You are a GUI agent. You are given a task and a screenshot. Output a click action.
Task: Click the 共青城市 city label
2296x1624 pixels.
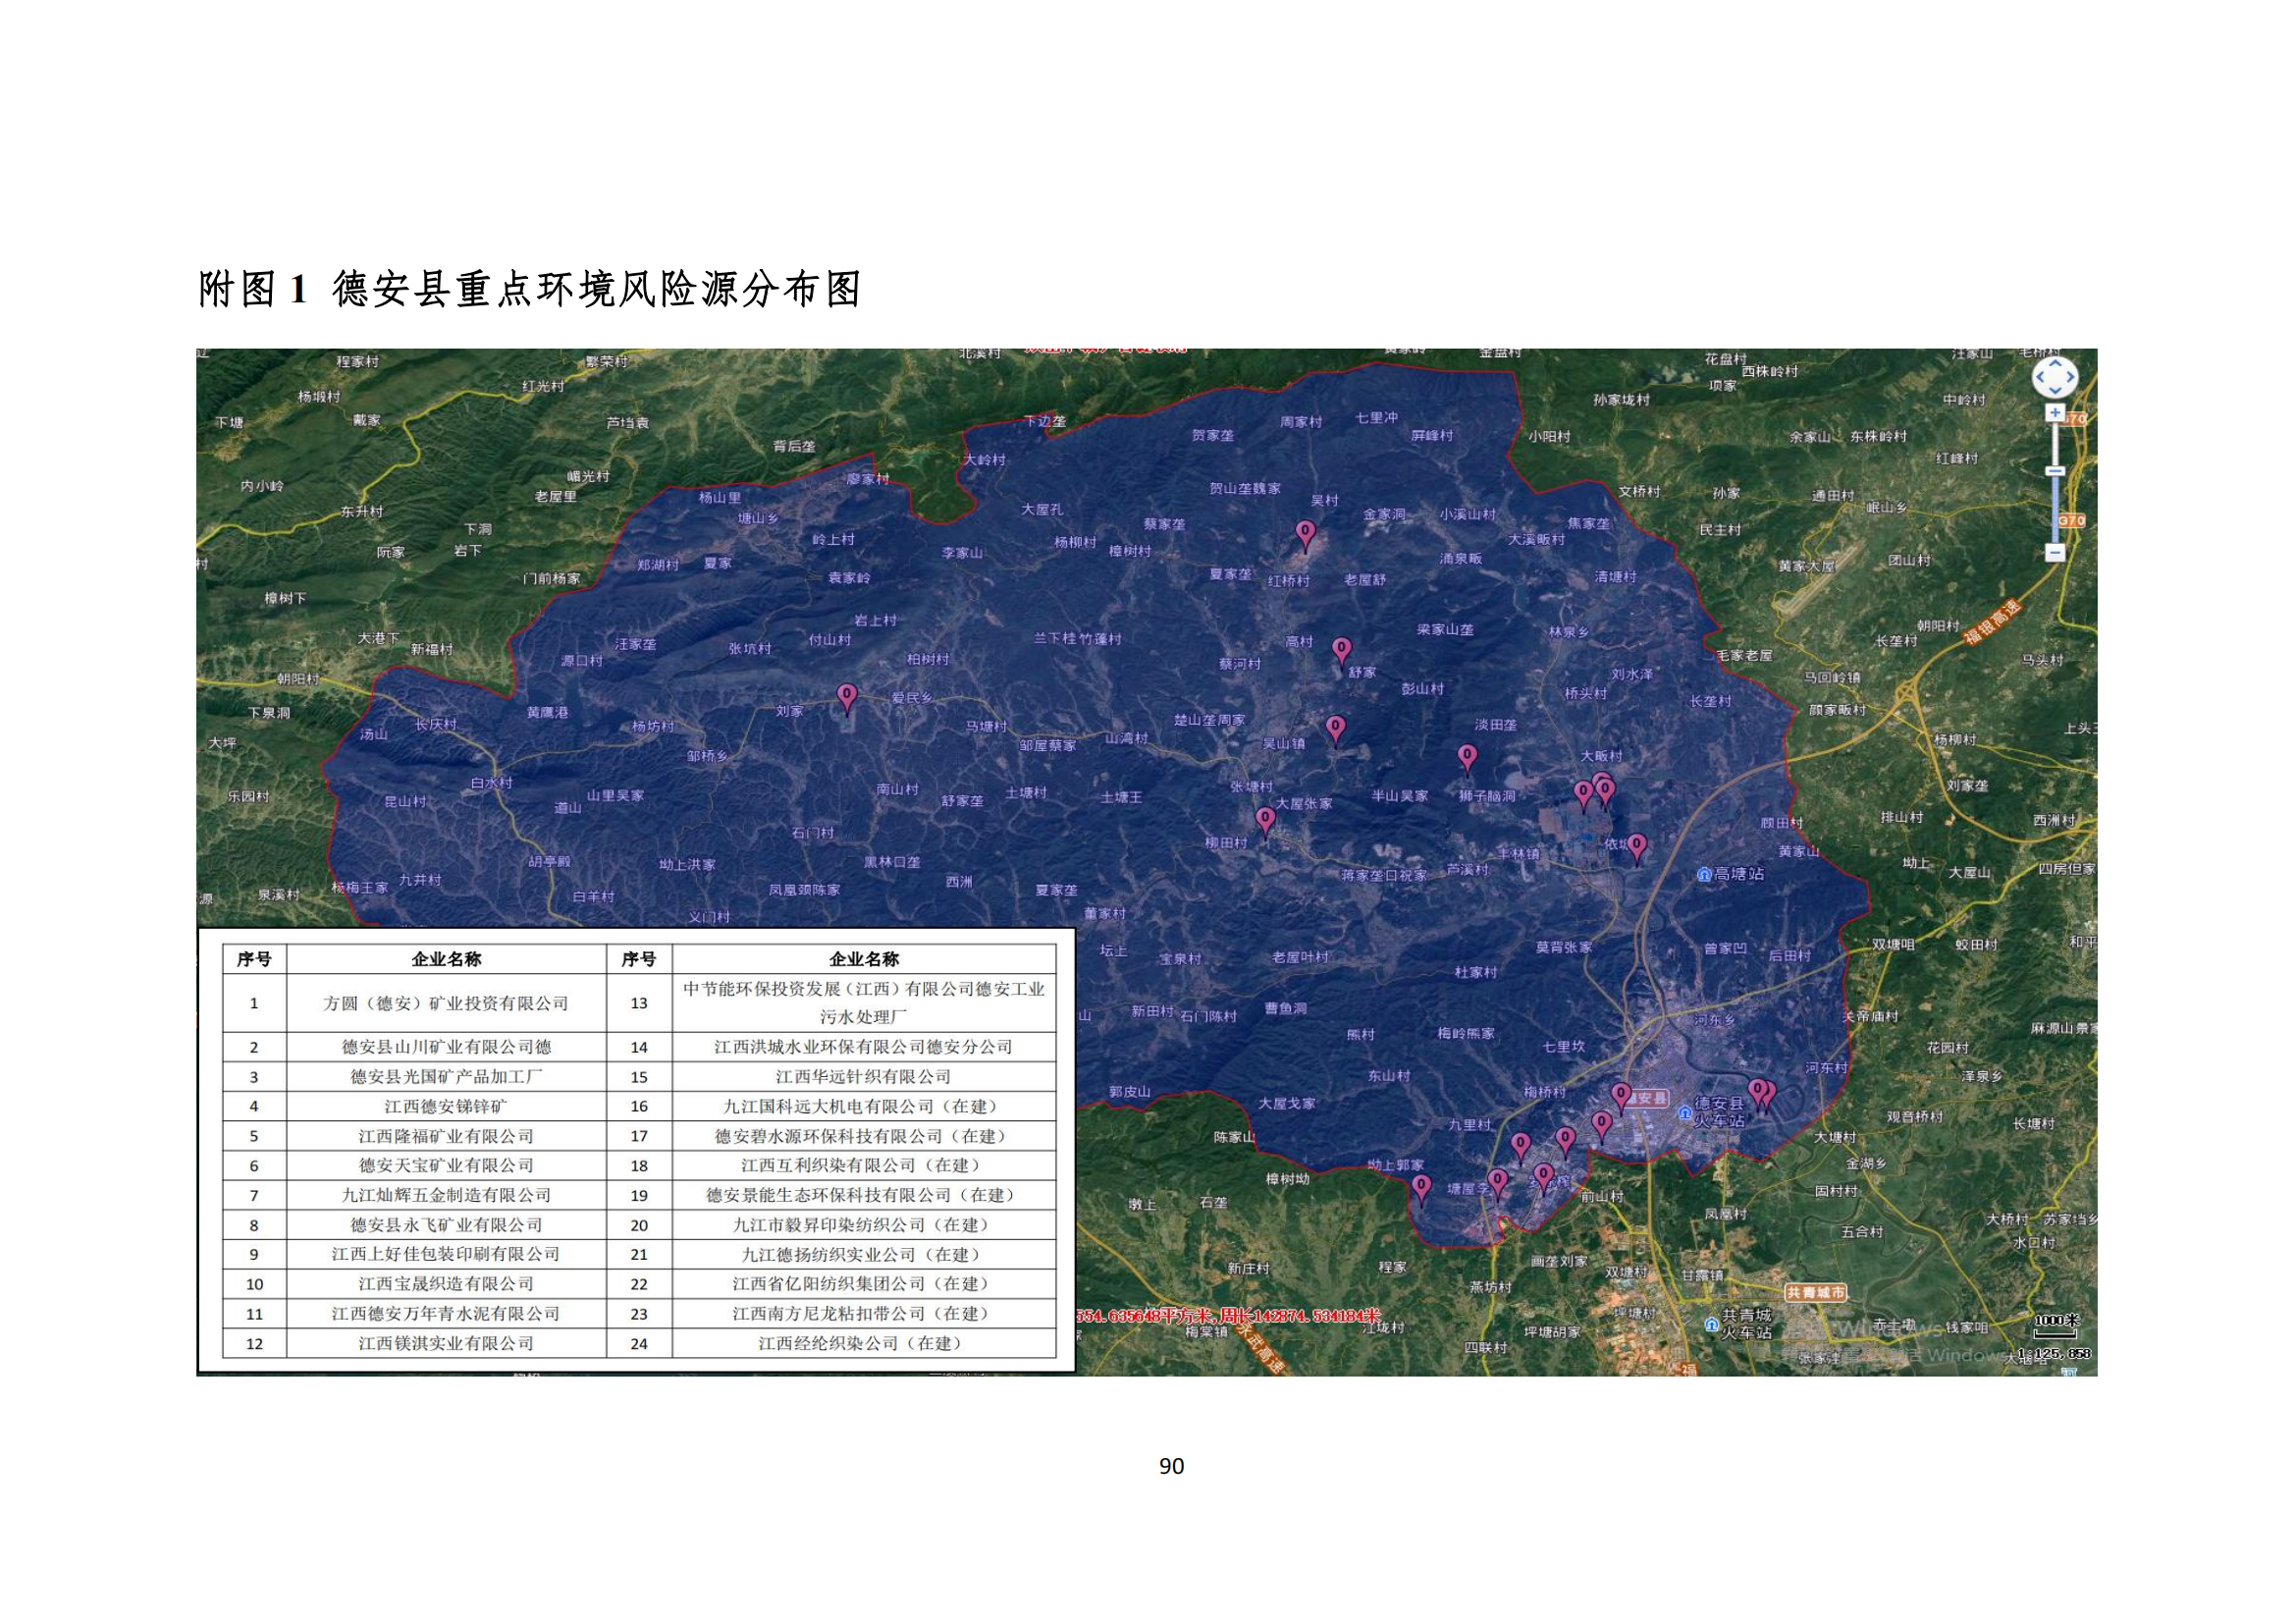click(1815, 1293)
